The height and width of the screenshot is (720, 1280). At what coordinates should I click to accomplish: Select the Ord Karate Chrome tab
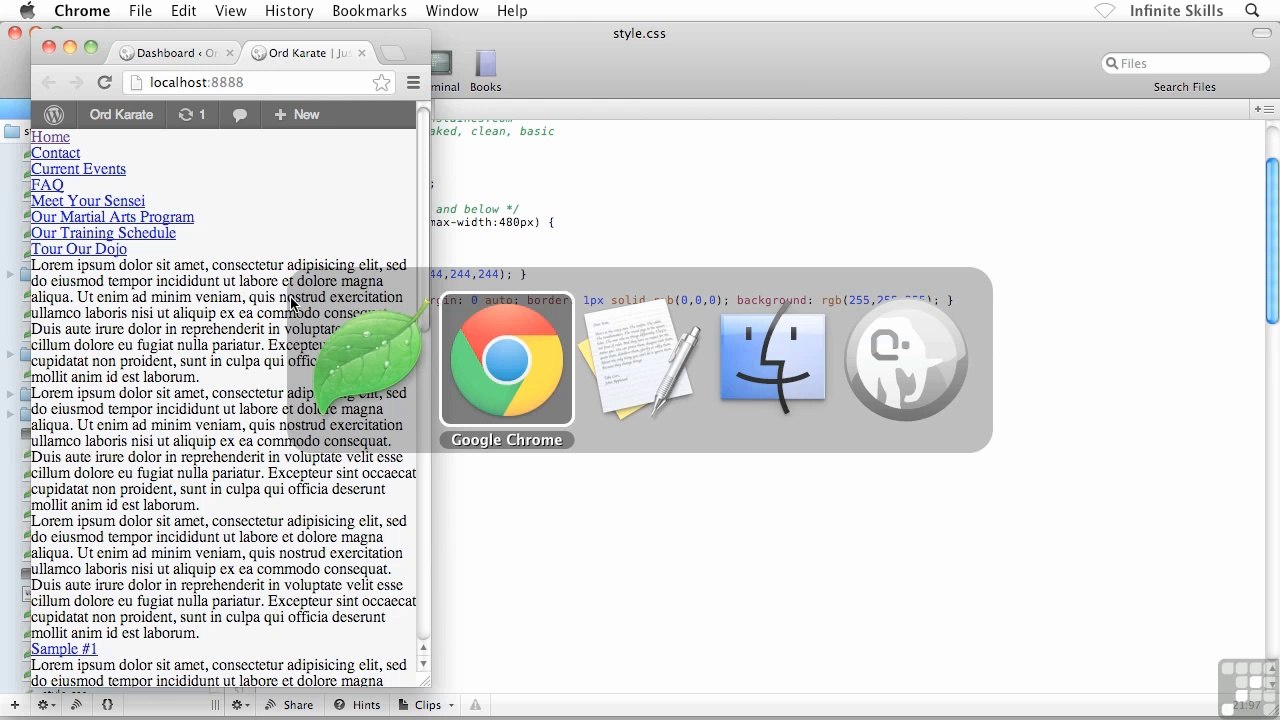(x=309, y=53)
